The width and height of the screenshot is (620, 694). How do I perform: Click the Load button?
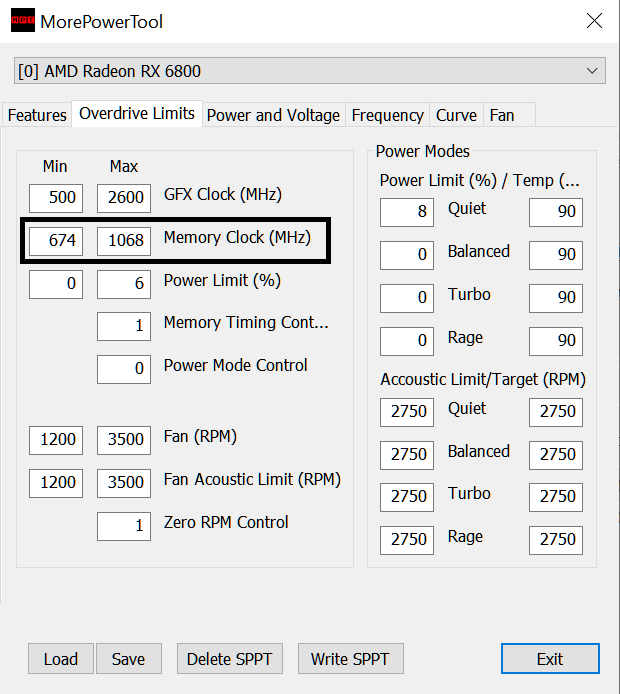61,659
